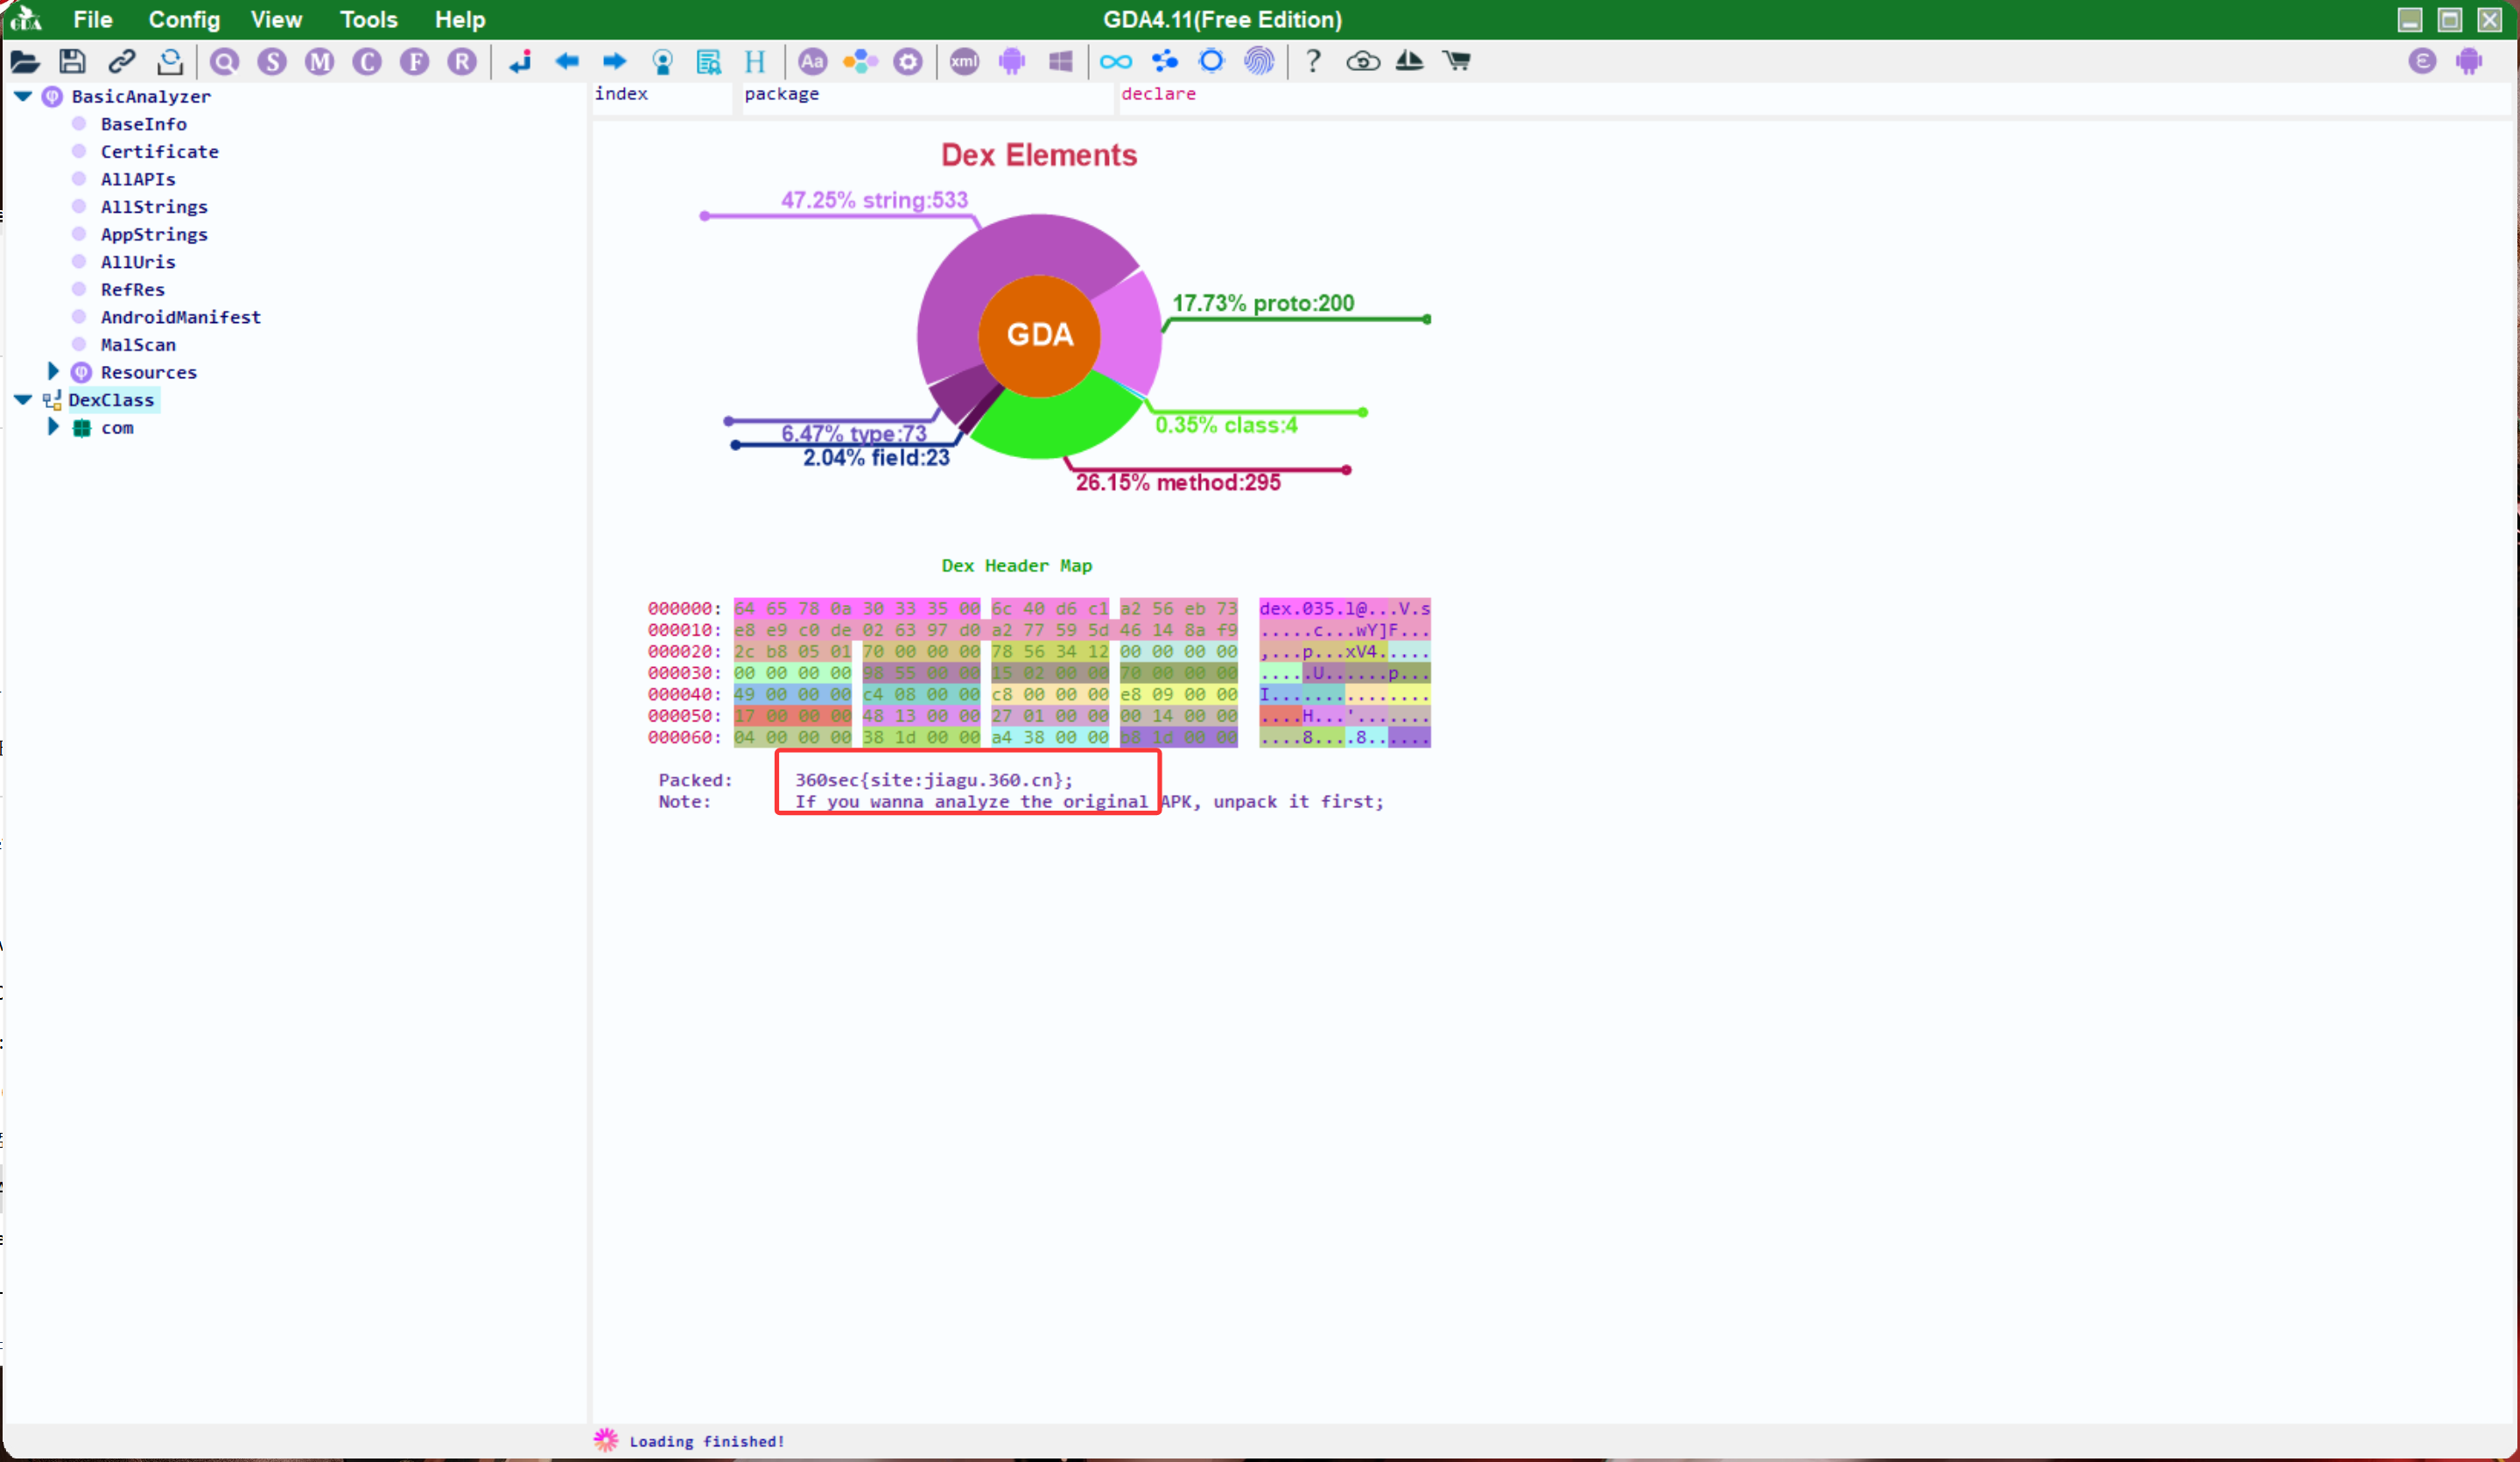Viewport: 2520px width, 1462px height.
Task: Open the File menu
Action: pos(93,19)
